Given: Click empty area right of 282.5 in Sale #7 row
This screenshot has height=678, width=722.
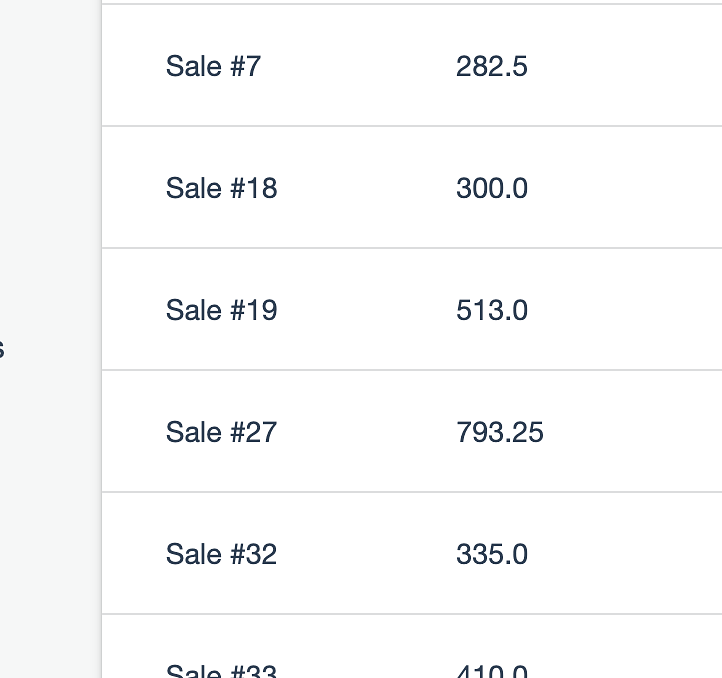Looking at the screenshot, I should click(626, 65).
